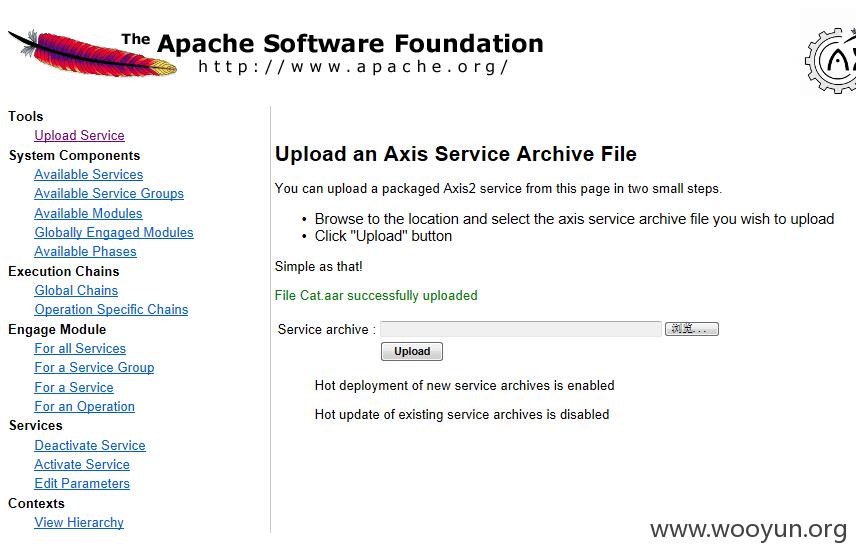
Task: Click the 'Service archive :' label
Action: (x=326, y=329)
